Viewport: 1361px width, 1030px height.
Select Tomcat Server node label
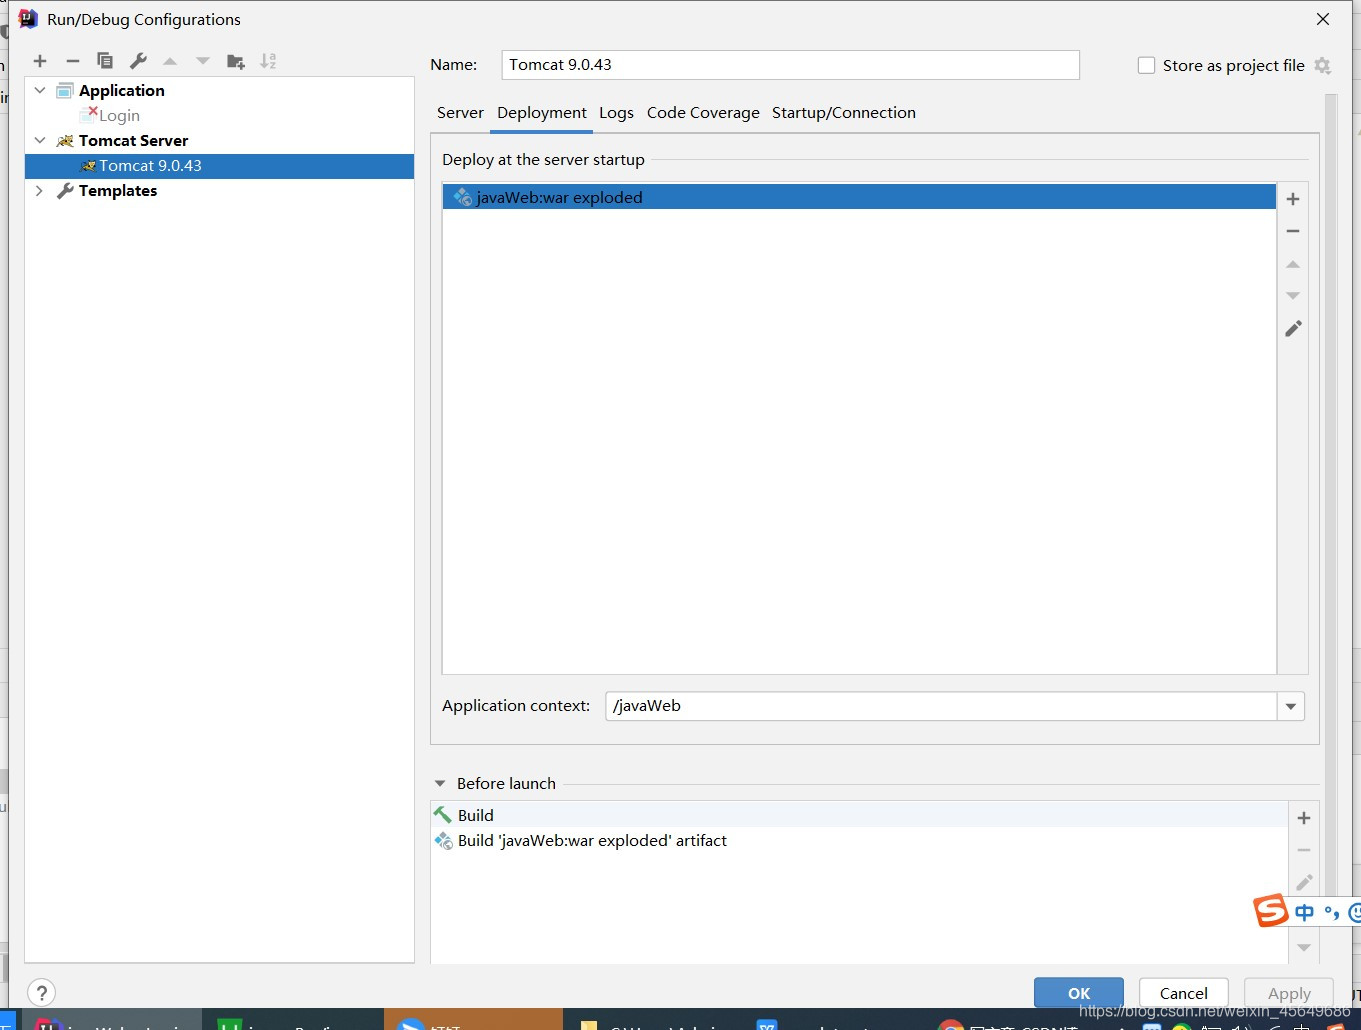[x=133, y=141]
